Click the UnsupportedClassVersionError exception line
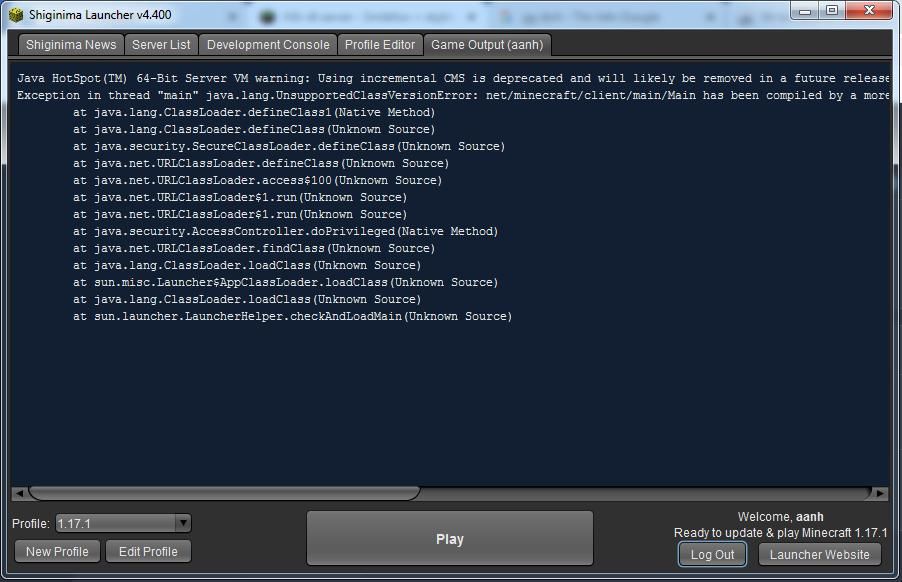 (453, 95)
